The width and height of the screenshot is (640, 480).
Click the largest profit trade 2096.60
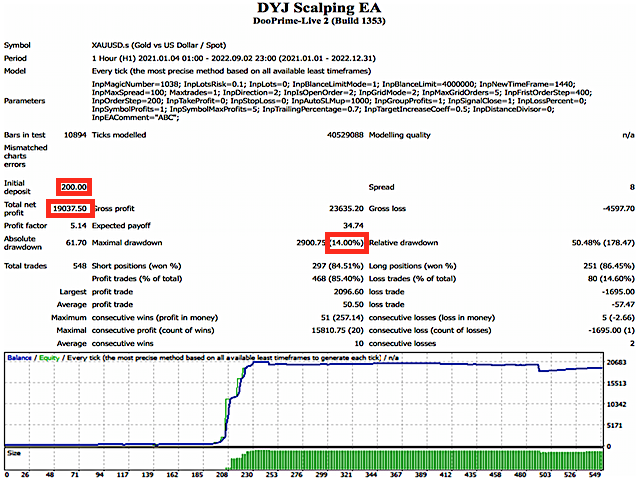[348, 292]
